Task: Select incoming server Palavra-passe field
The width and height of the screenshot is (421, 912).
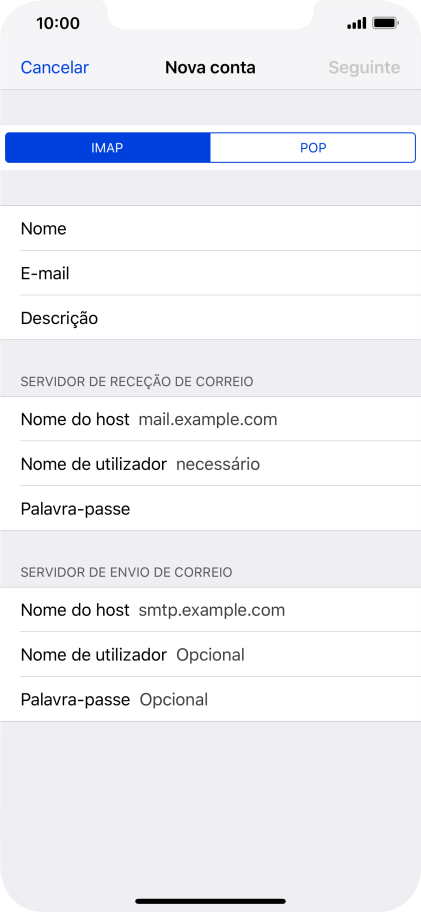Action: (x=210, y=509)
